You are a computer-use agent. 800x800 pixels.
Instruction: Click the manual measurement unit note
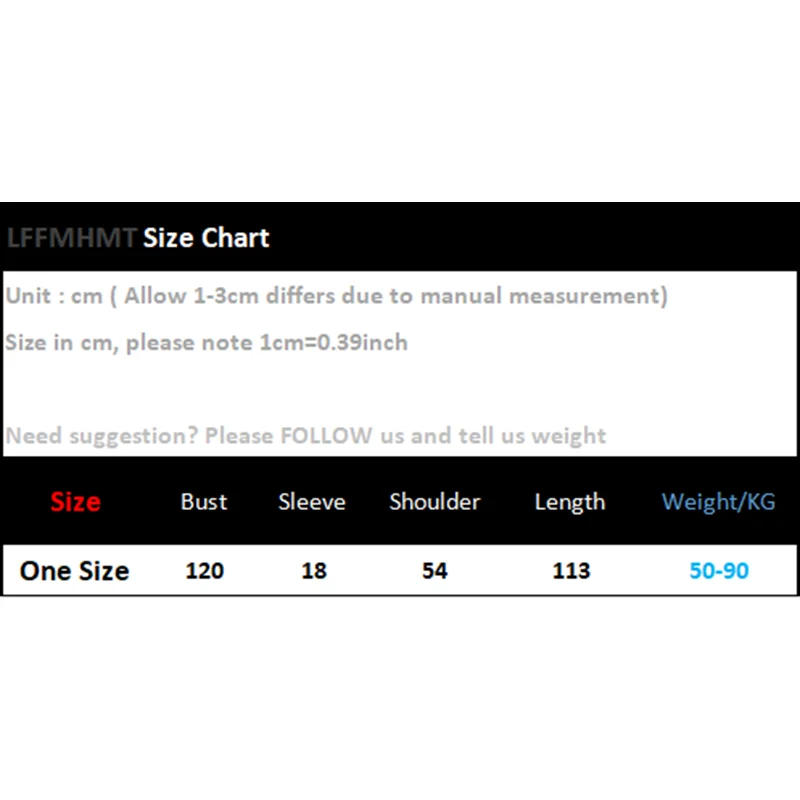[336, 296]
